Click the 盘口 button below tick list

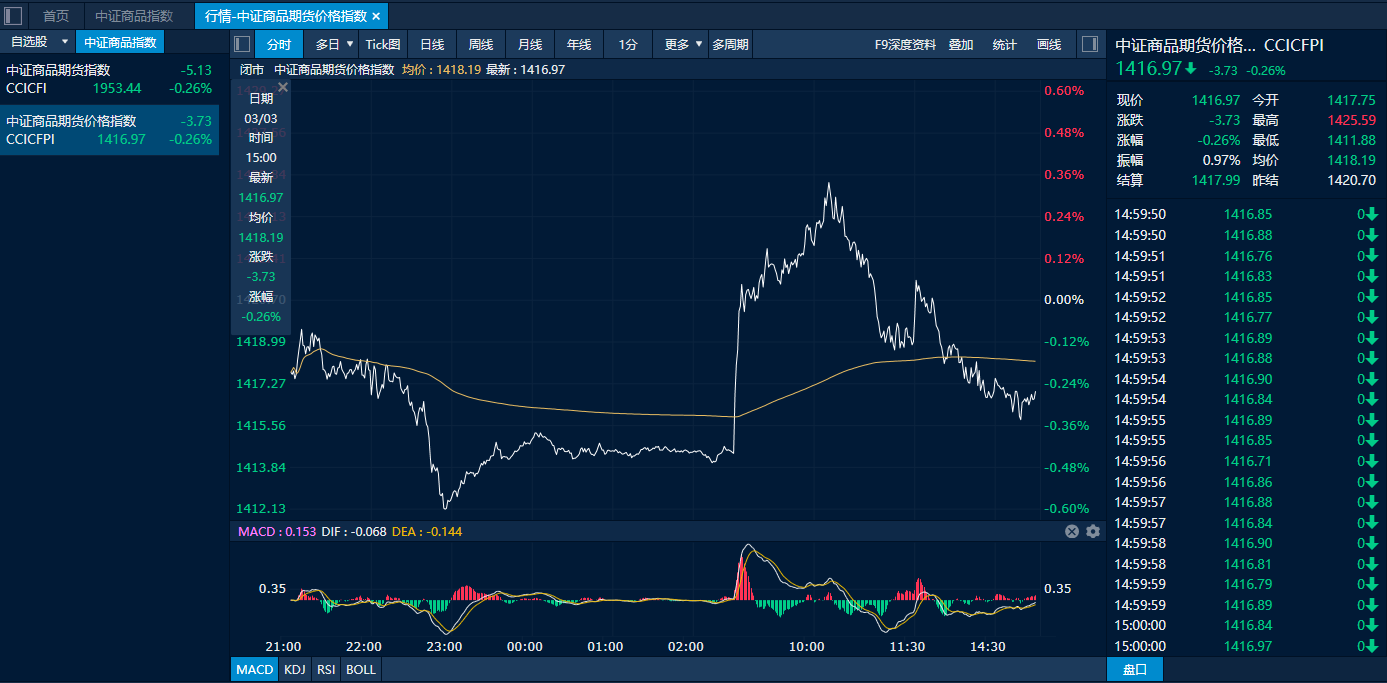(x=1134, y=669)
